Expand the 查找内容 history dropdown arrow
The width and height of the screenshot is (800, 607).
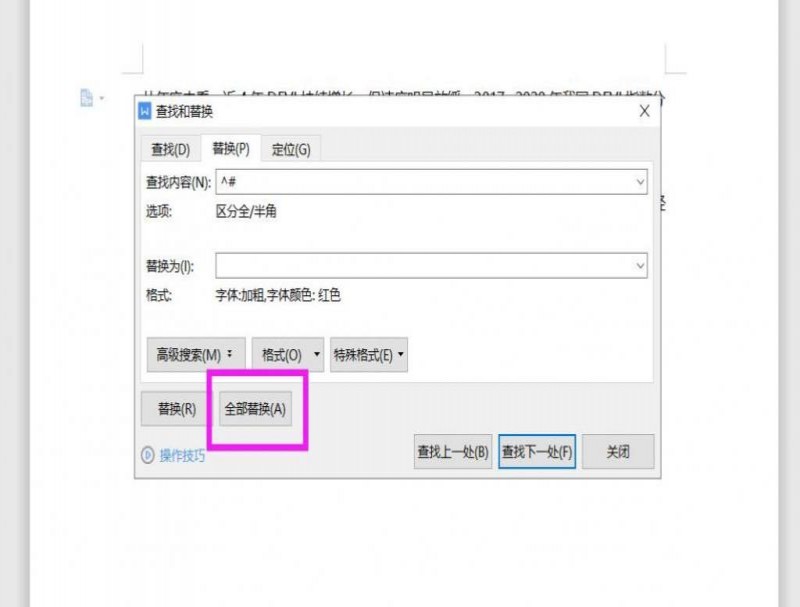[640, 182]
